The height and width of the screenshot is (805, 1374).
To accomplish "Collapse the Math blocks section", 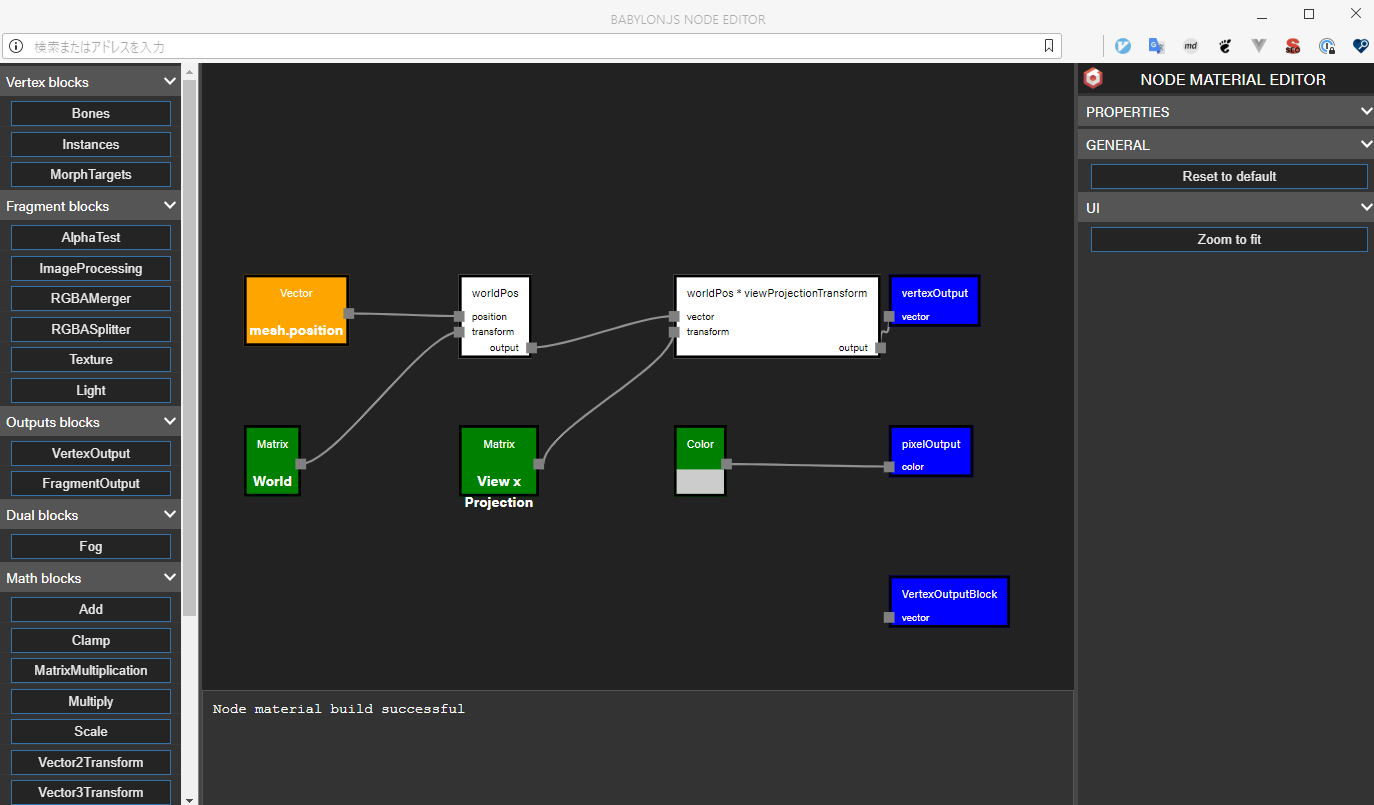I will (x=170, y=578).
